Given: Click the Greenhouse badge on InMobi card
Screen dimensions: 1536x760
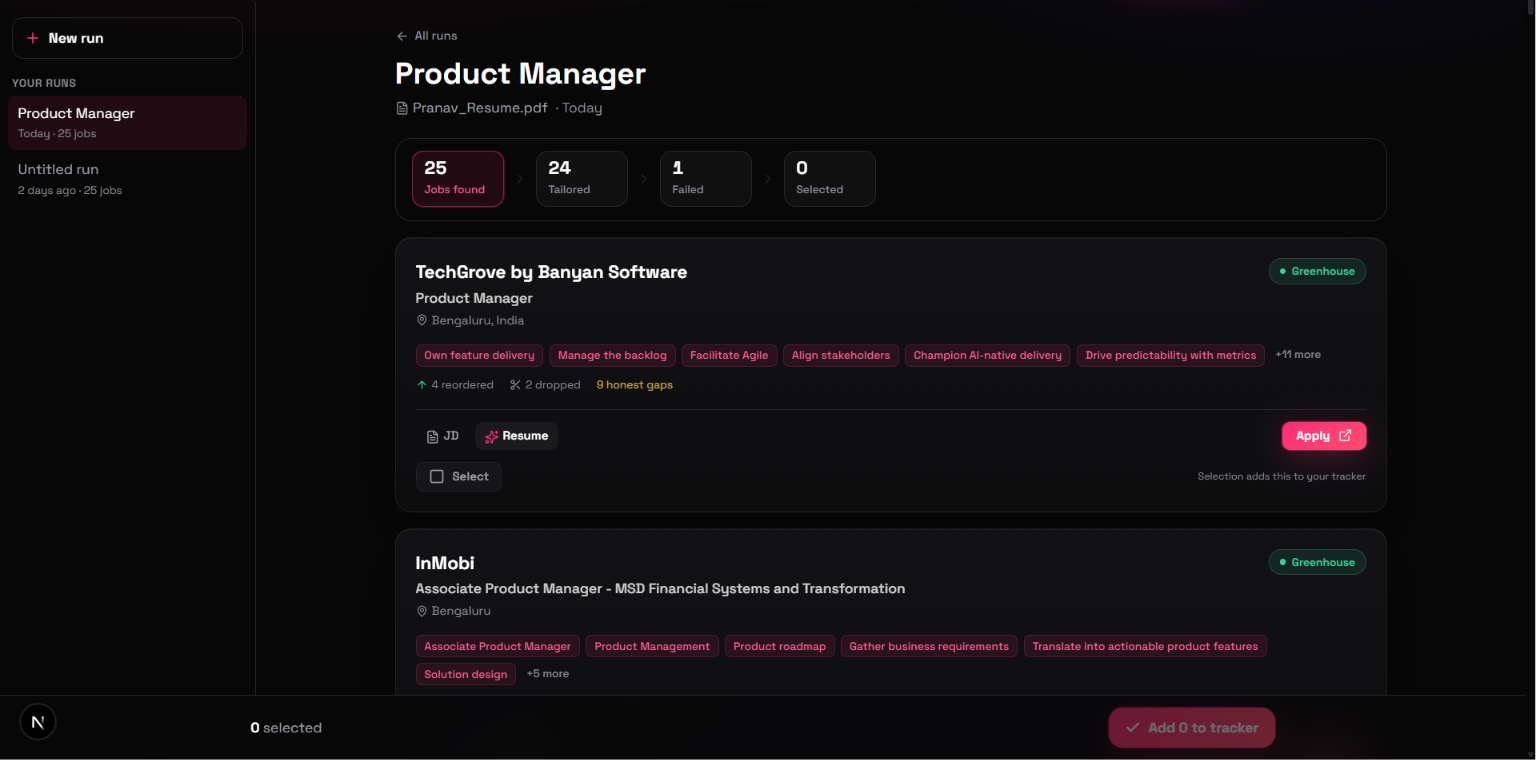Looking at the screenshot, I should (x=1317, y=562).
